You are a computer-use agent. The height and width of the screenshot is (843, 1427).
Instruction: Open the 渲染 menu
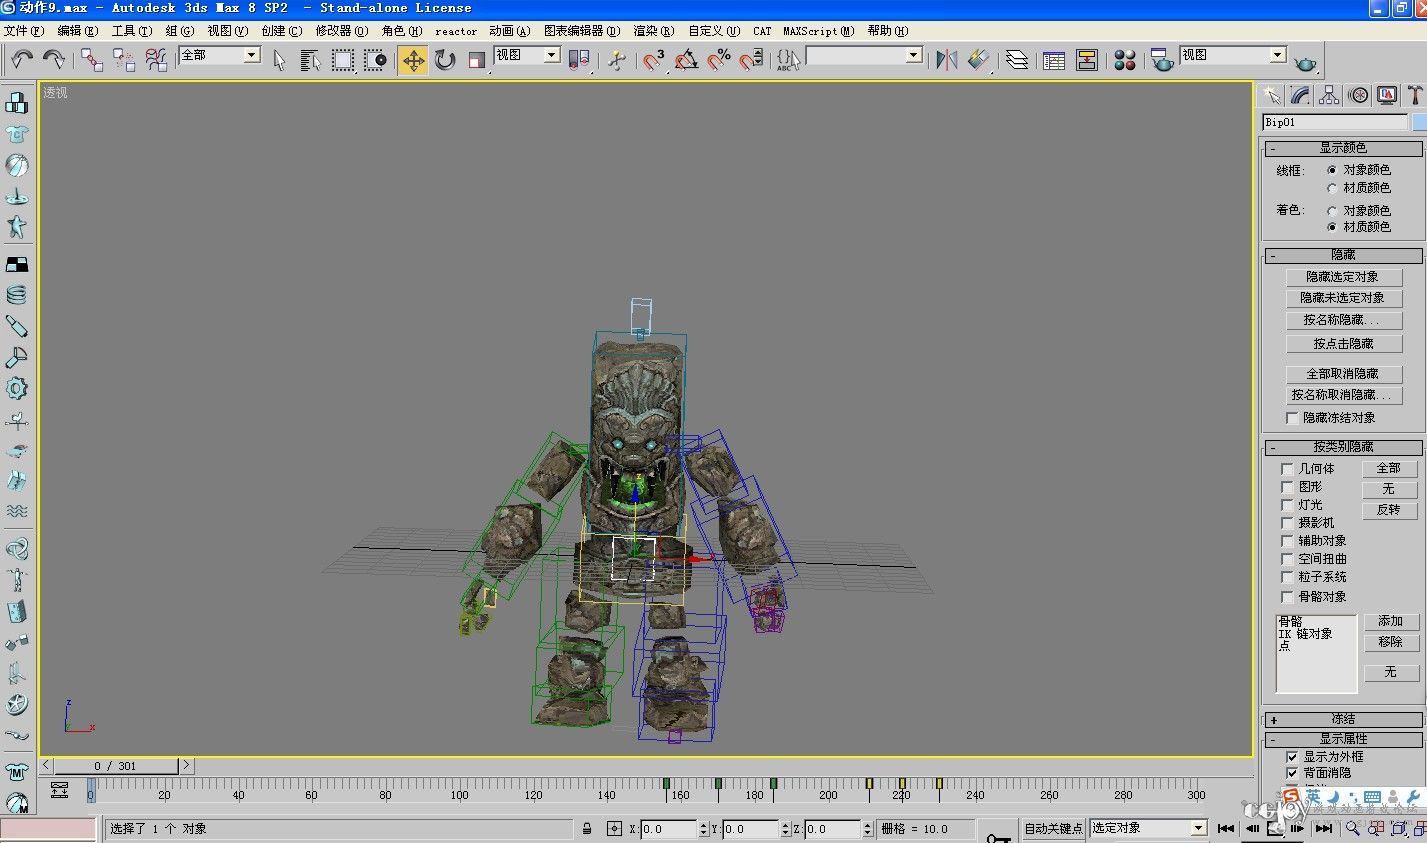click(654, 31)
